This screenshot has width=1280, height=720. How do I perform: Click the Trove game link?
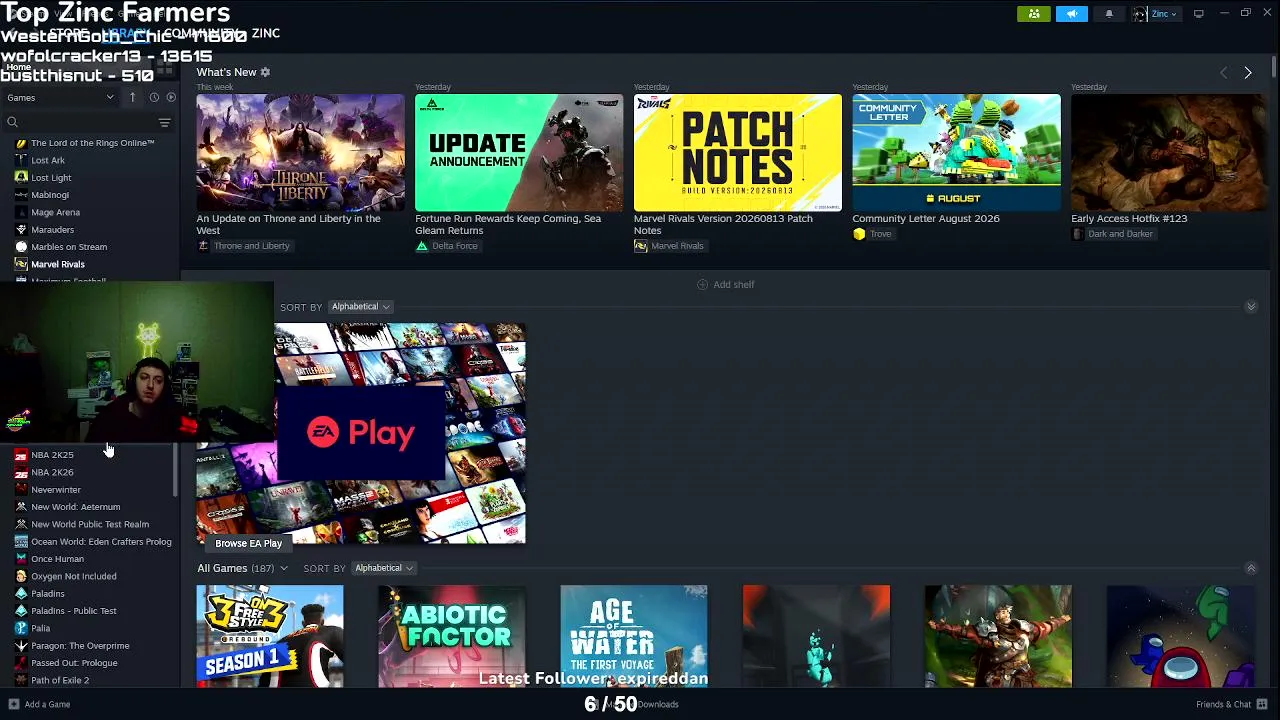click(x=872, y=234)
